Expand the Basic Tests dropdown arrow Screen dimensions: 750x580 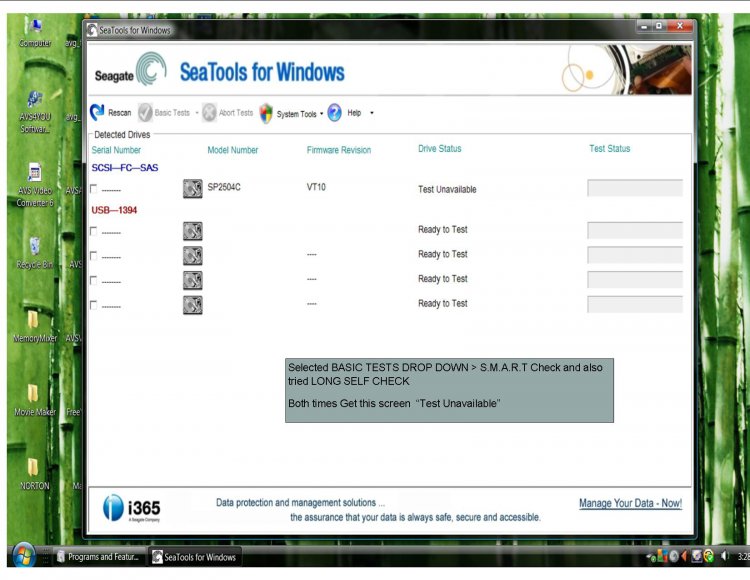[x=197, y=113]
